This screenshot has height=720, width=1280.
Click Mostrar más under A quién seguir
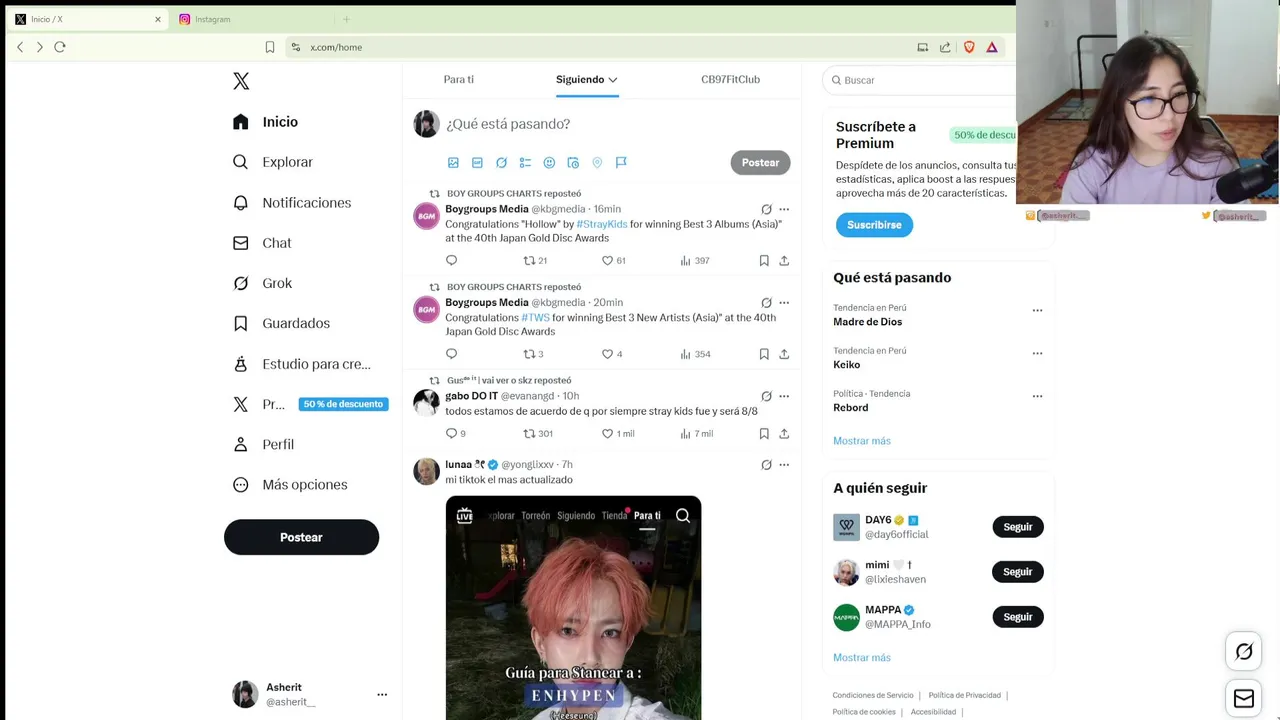(x=862, y=658)
